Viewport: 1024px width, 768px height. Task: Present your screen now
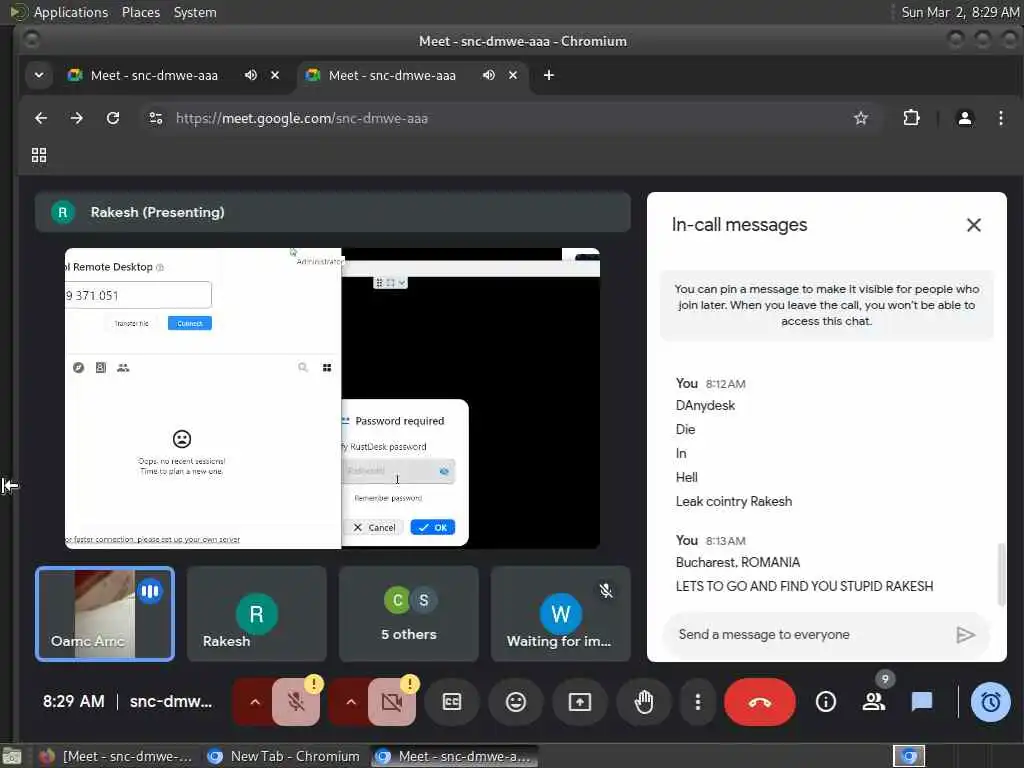click(579, 702)
